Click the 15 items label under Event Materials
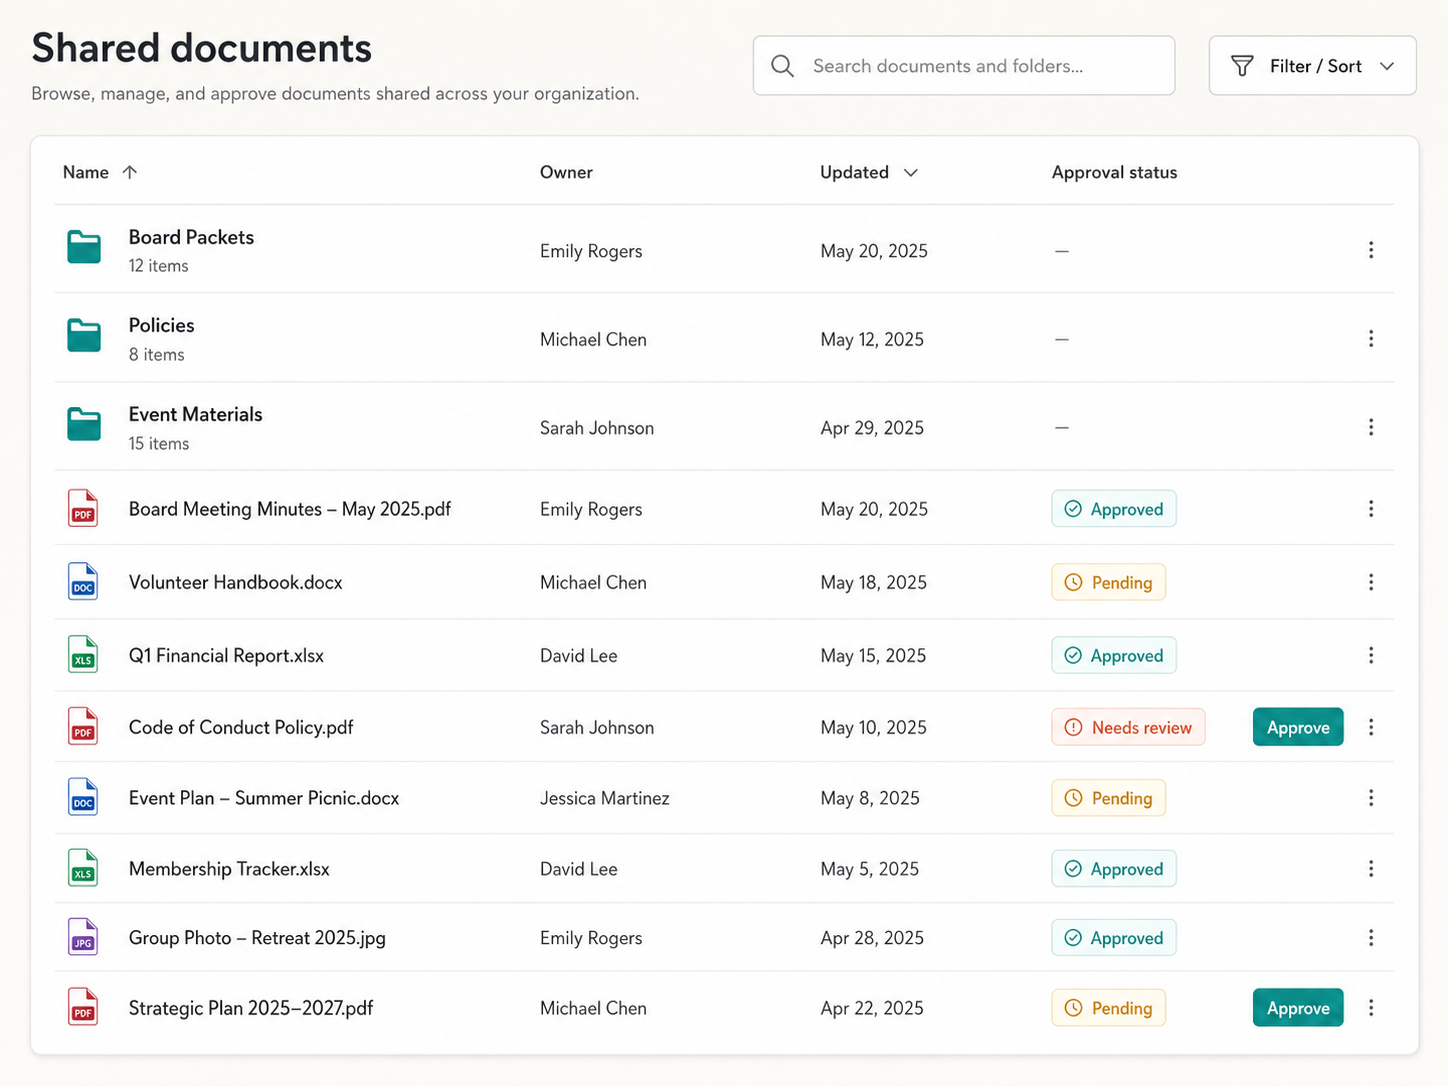The height and width of the screenshot is (1086, 1448). (159, 444)
